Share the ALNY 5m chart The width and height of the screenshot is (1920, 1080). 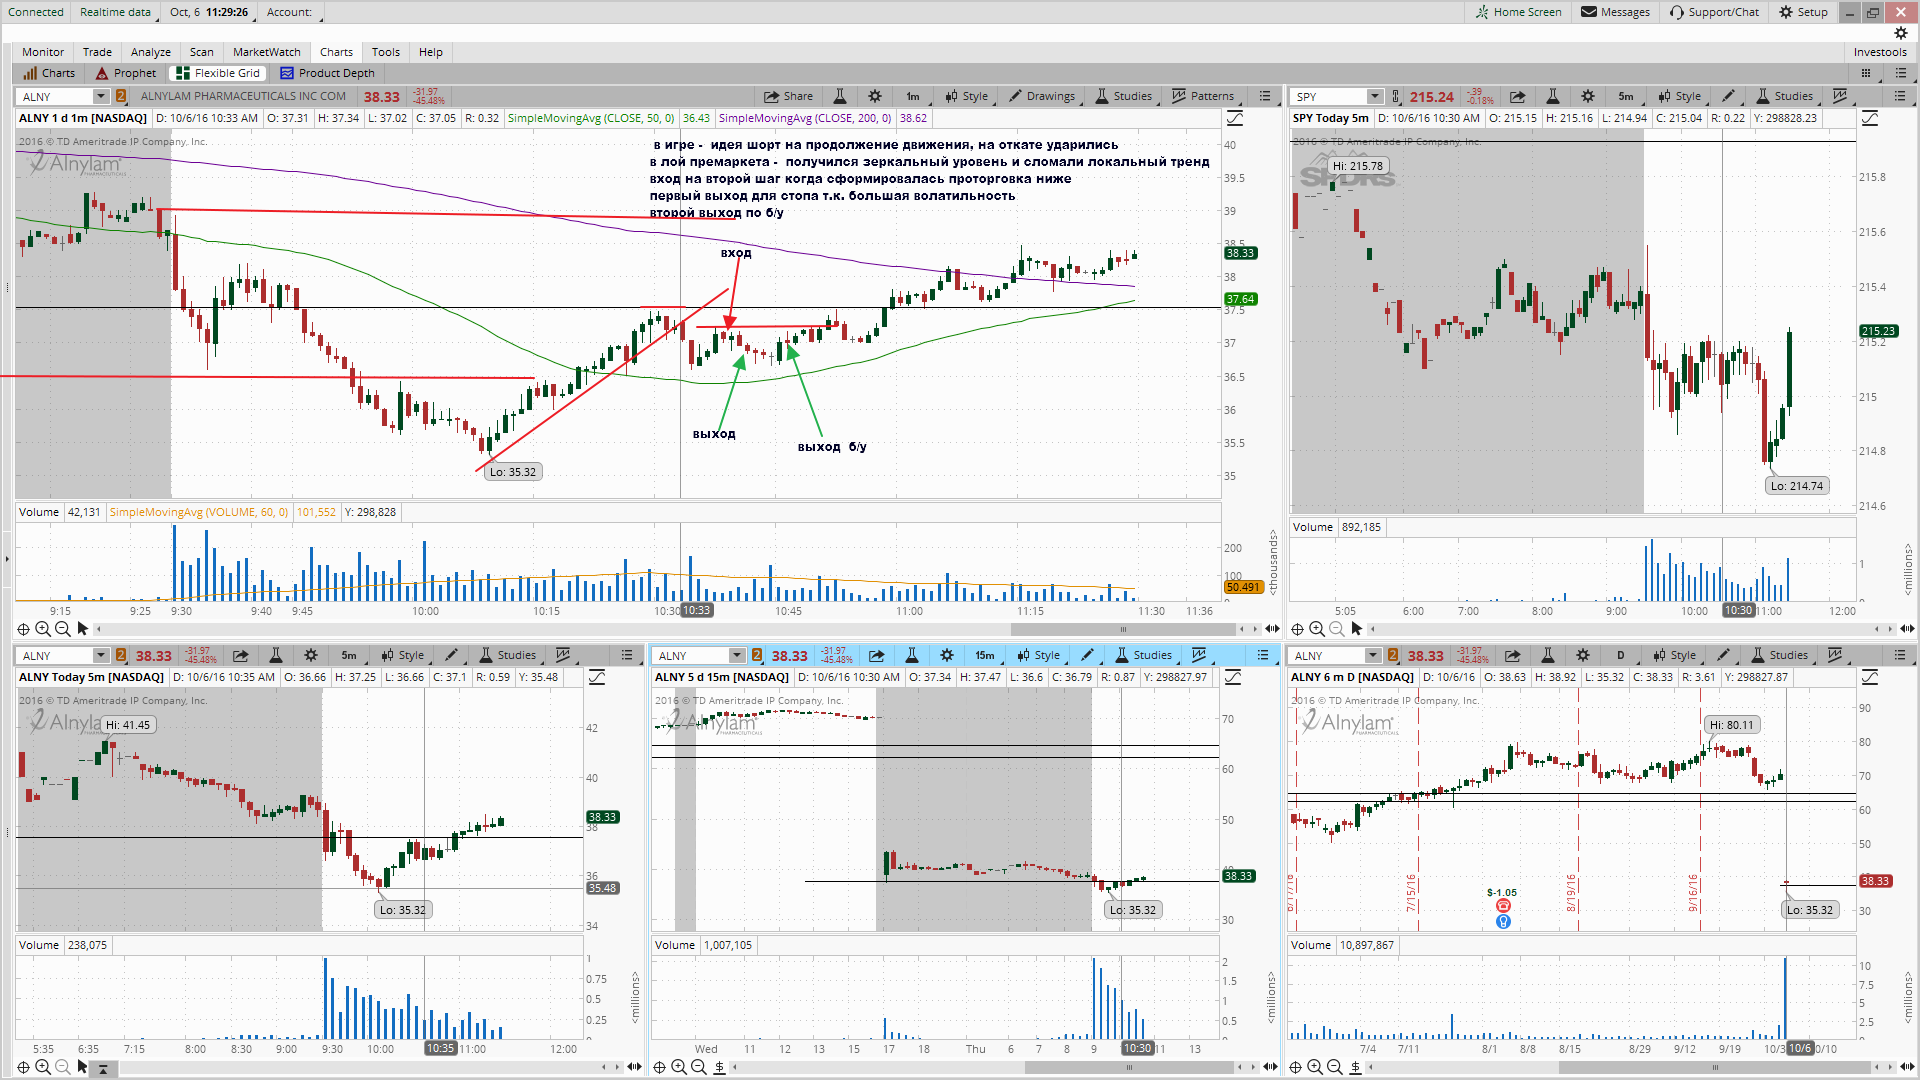[x=241, y=655]
